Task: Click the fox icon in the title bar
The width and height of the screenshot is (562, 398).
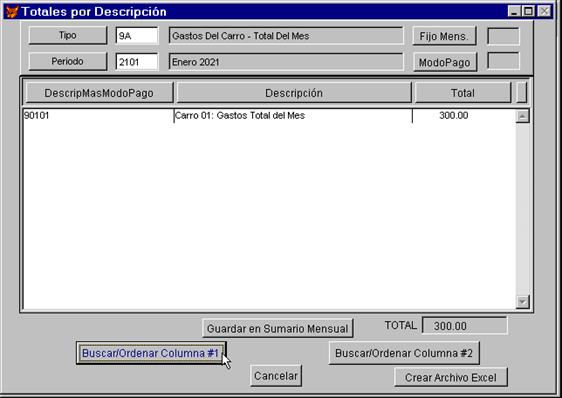Action: pos(12,11)
